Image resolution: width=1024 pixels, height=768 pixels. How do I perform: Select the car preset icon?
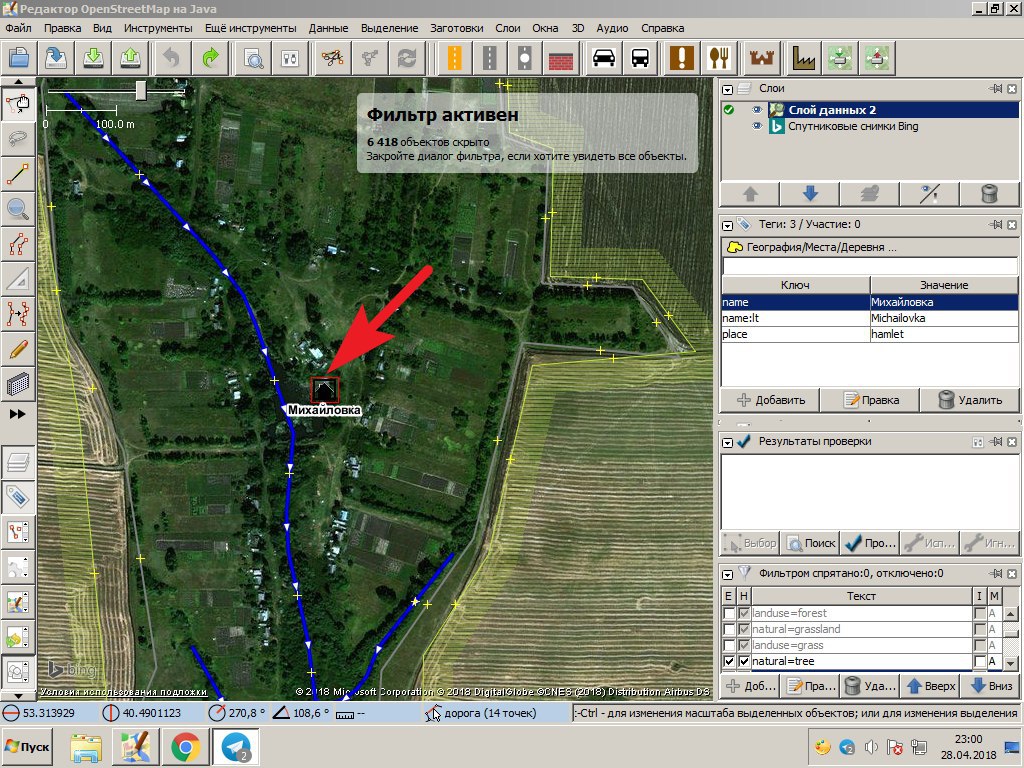coord(604,57)
